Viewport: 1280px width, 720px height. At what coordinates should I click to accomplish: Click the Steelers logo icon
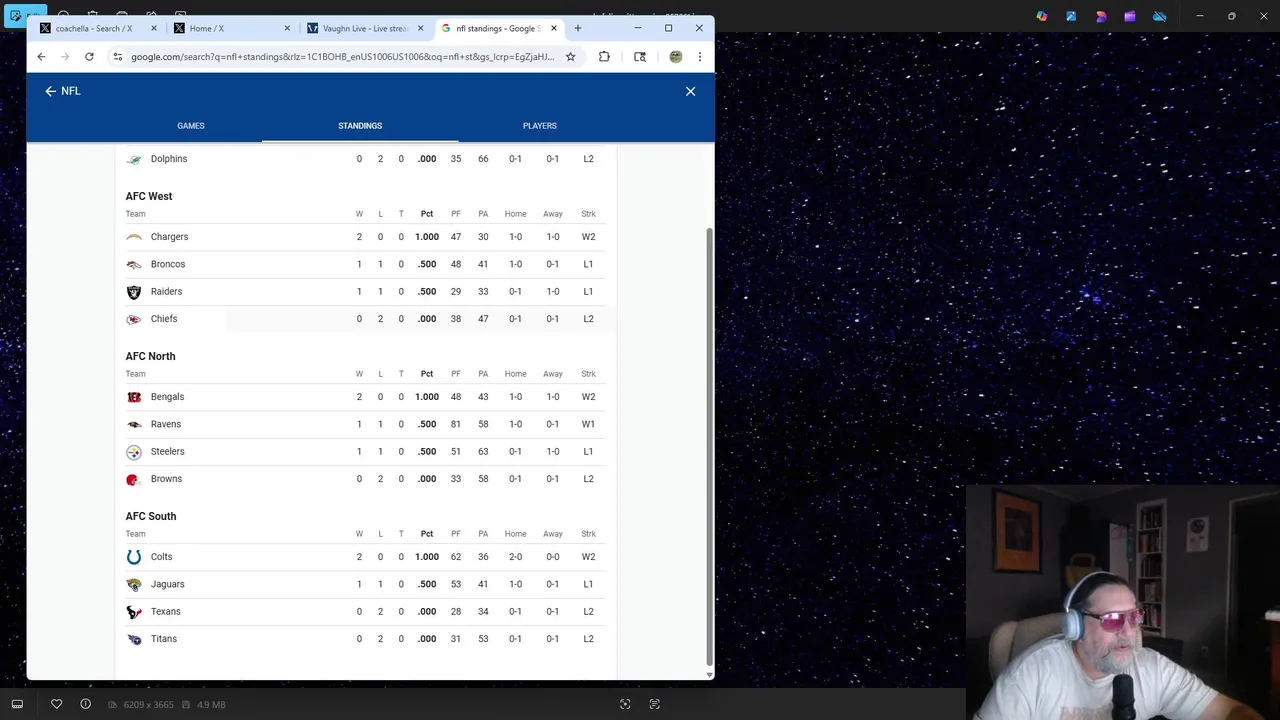pos(134,452)
